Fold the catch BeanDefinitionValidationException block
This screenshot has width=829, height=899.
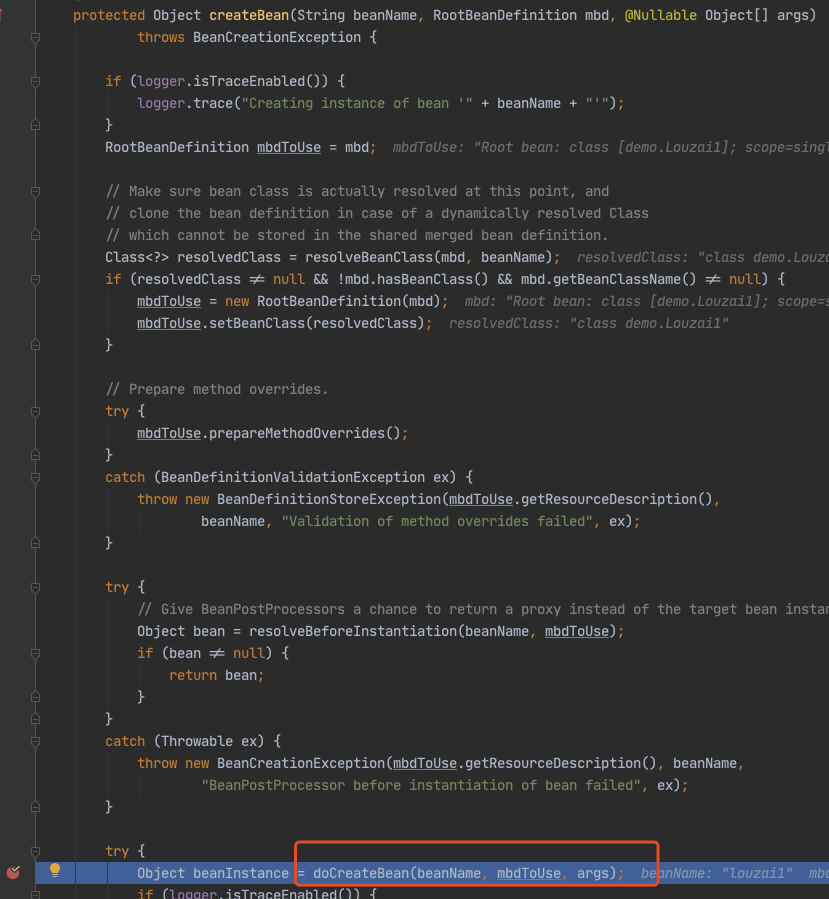36,478
